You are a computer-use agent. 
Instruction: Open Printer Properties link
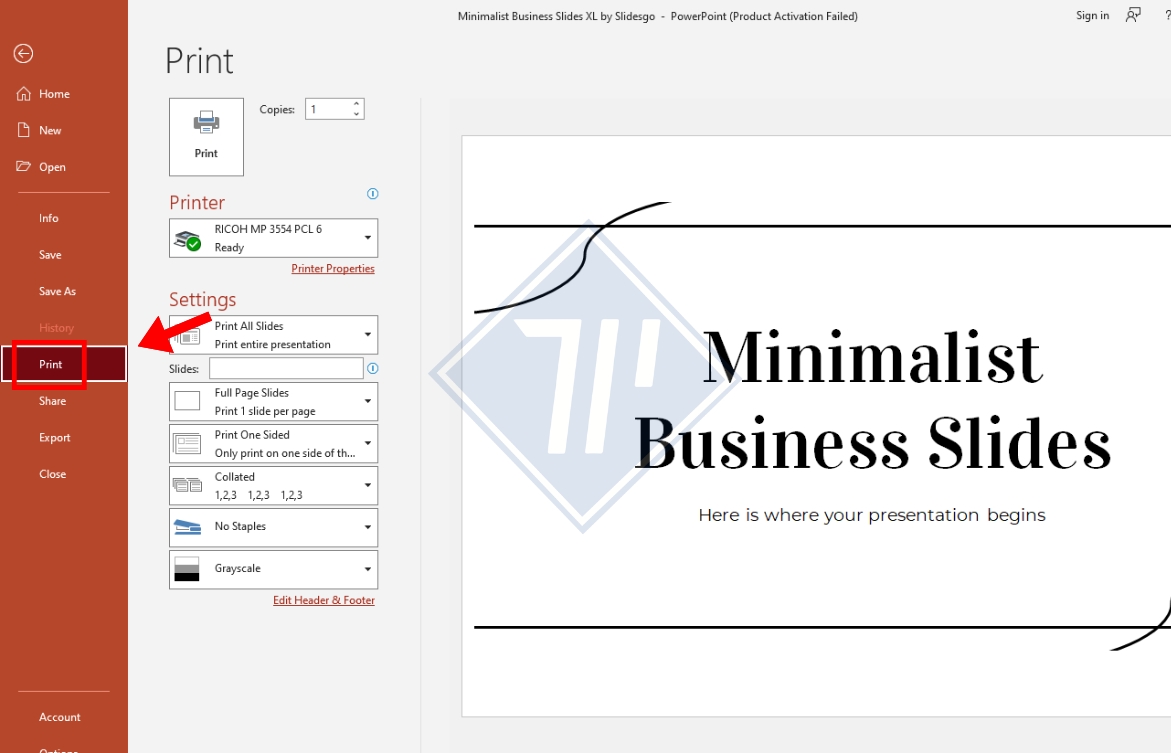tap(333, 268)
